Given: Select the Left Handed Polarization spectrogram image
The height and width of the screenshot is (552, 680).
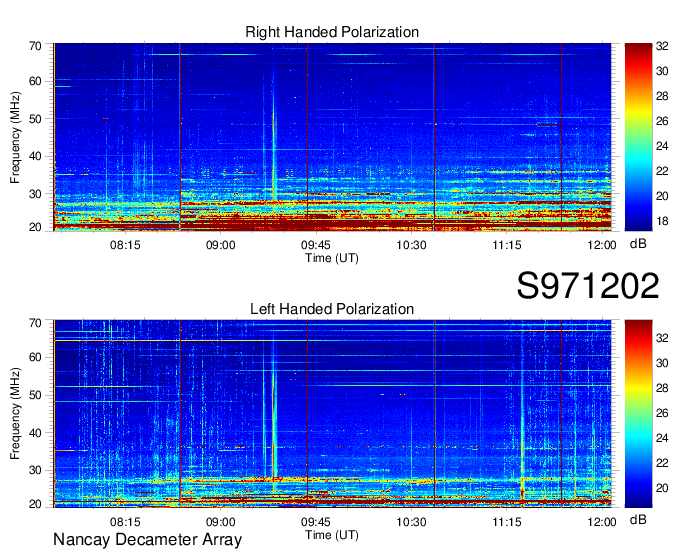Looking at the screenshot, I should click(x=332, y=414).
